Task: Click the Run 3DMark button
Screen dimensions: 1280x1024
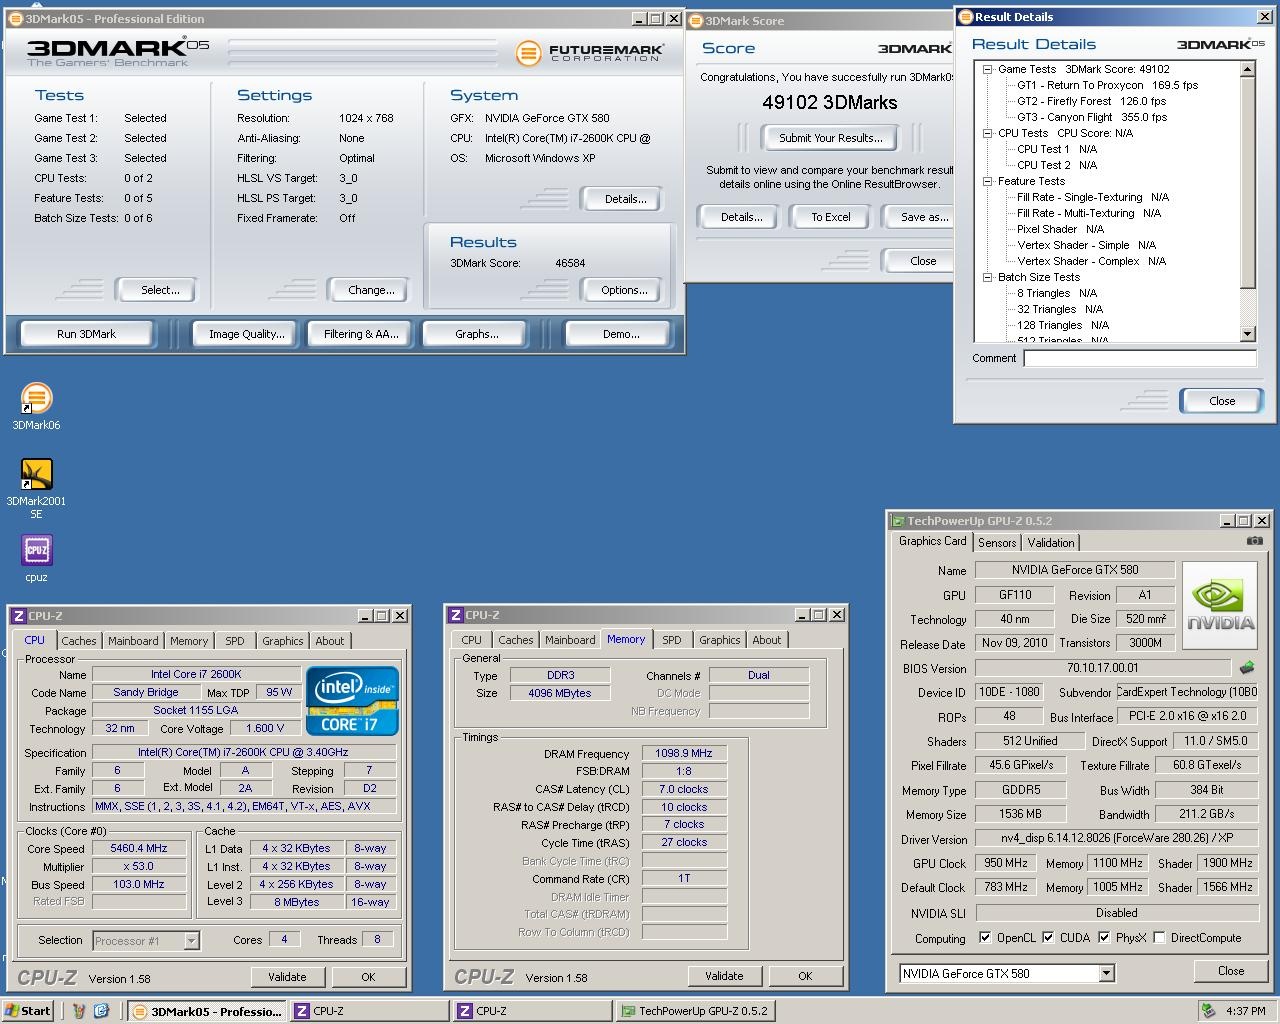Action: tap(86, 334)
